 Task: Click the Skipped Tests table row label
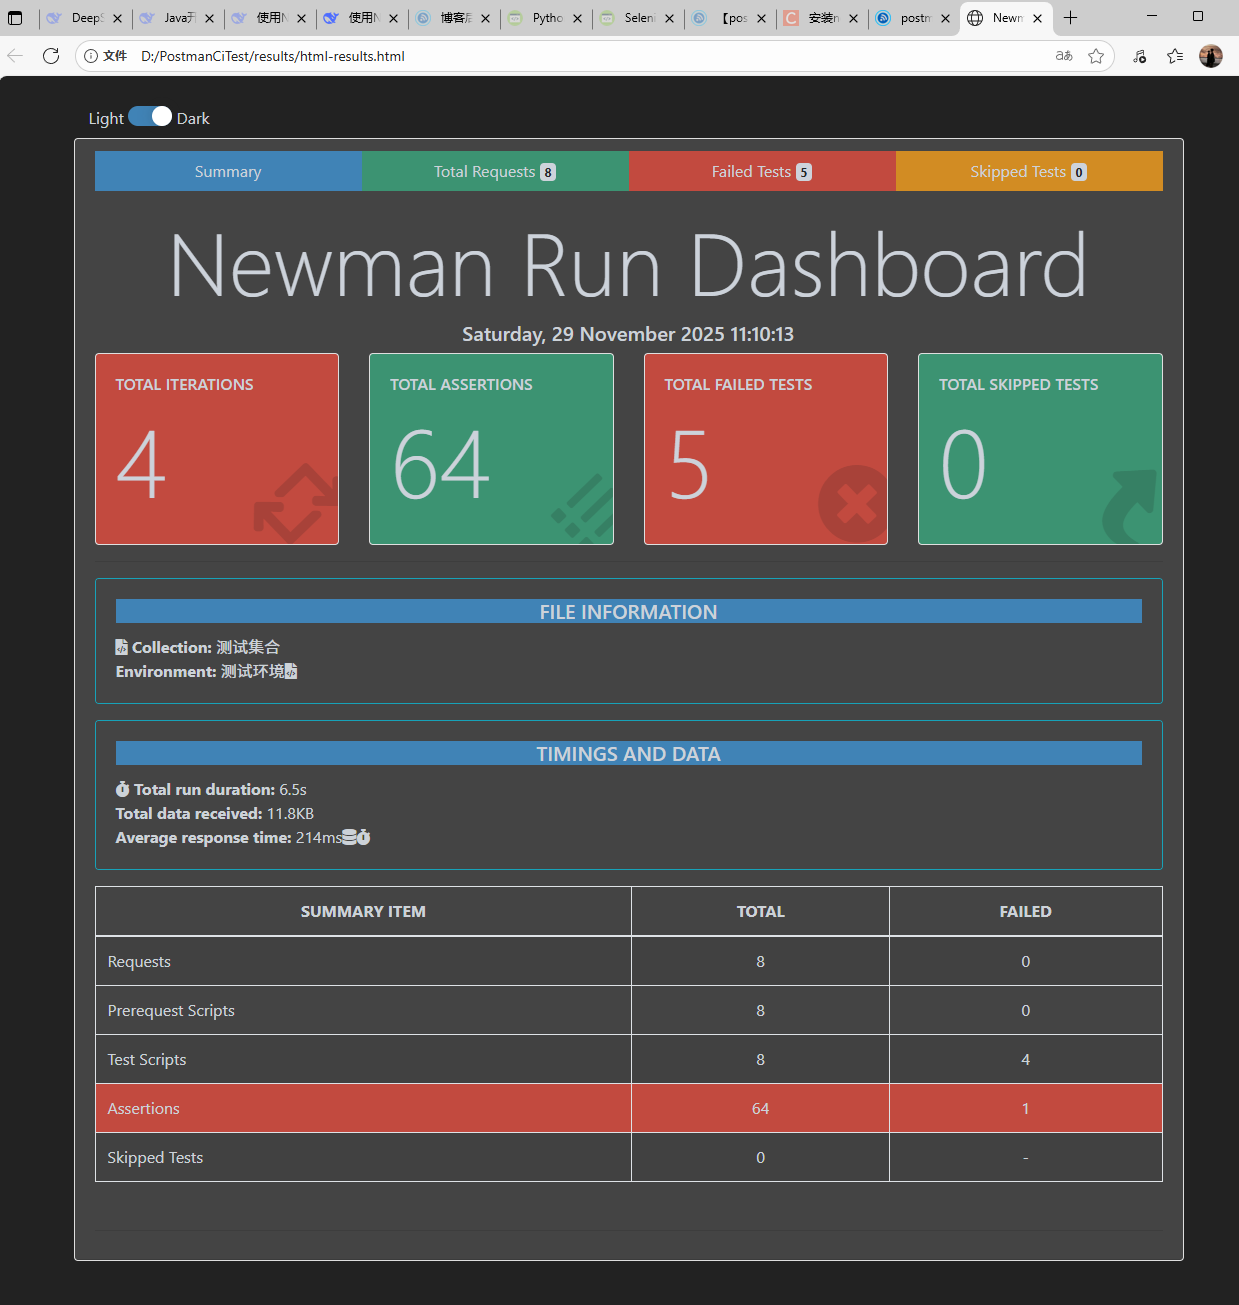[x=155, y=1157]
